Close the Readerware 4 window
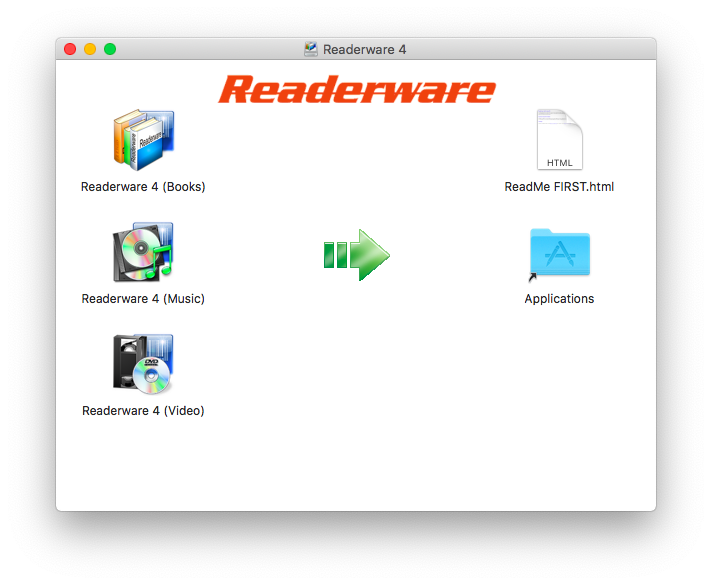This screenshot has width=712, height=585. [70, 49]
